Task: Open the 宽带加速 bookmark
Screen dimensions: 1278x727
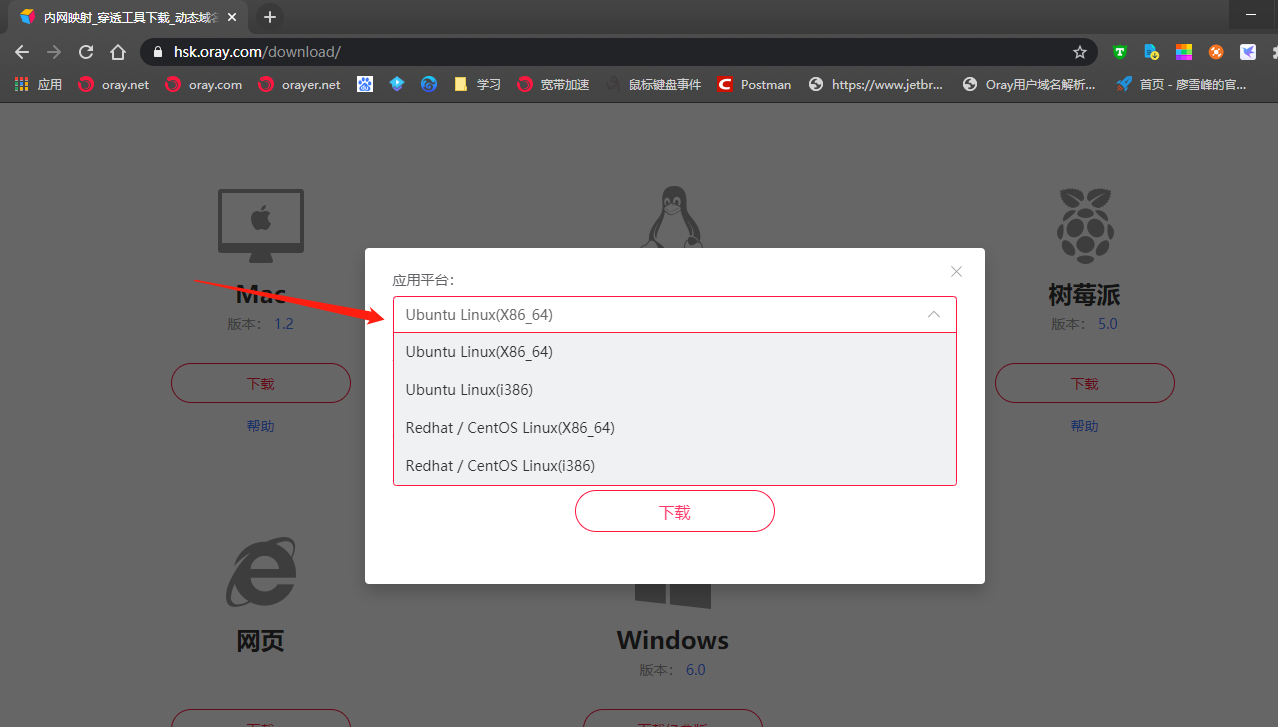Action: [553, 85]
